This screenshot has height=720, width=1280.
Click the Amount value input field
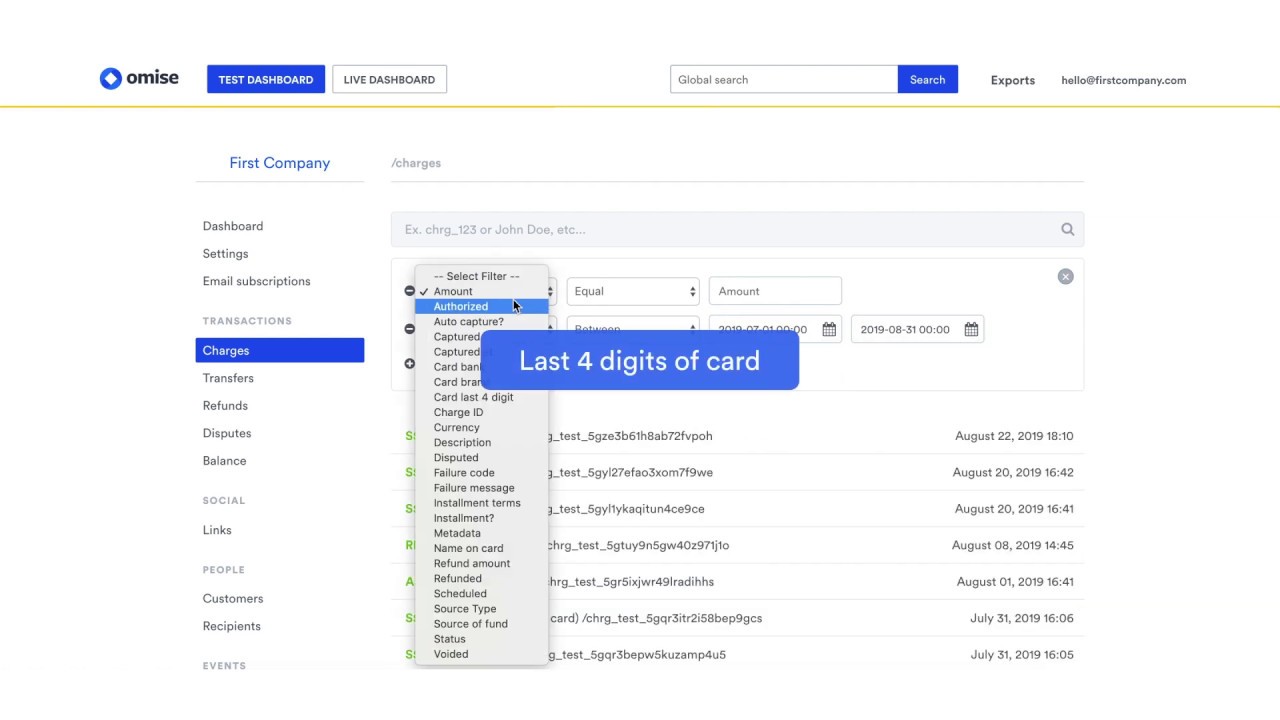(x=775, y=291)
